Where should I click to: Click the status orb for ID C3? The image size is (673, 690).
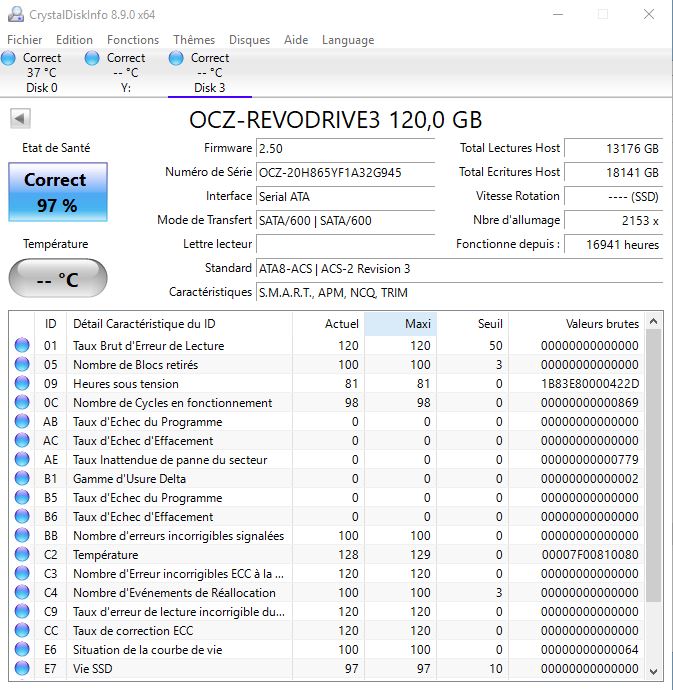pyautogui.click(x=22, y=573)
